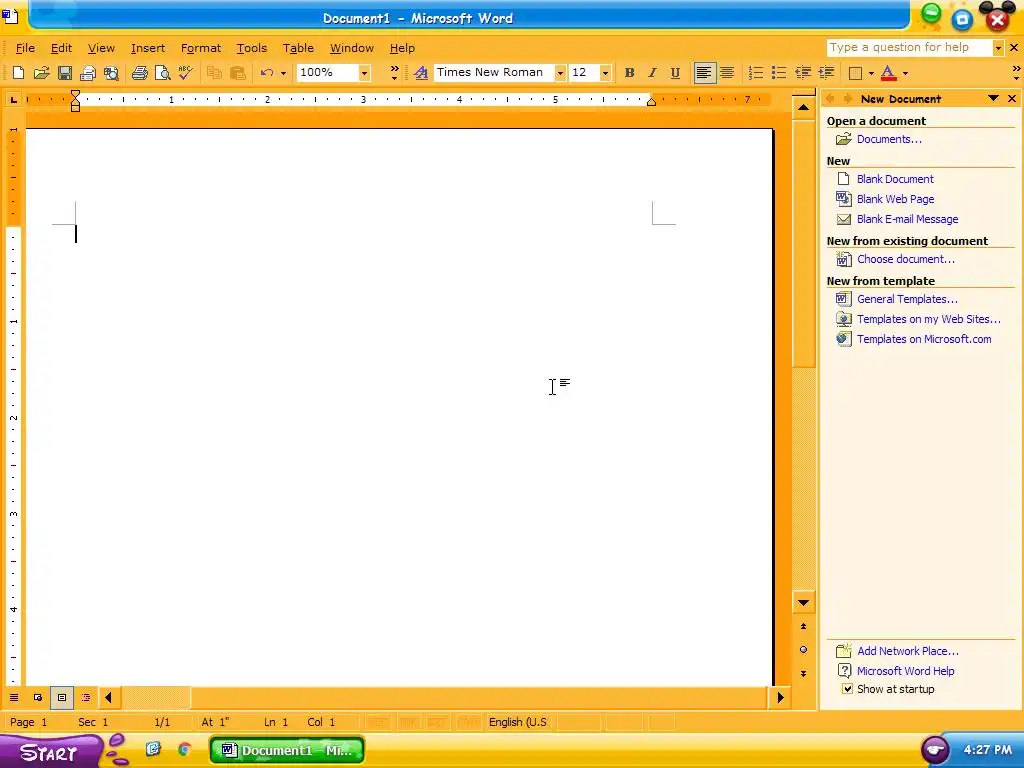Click the Blank Document link
Screen dimensions: 1024x768
click(895, 179)
